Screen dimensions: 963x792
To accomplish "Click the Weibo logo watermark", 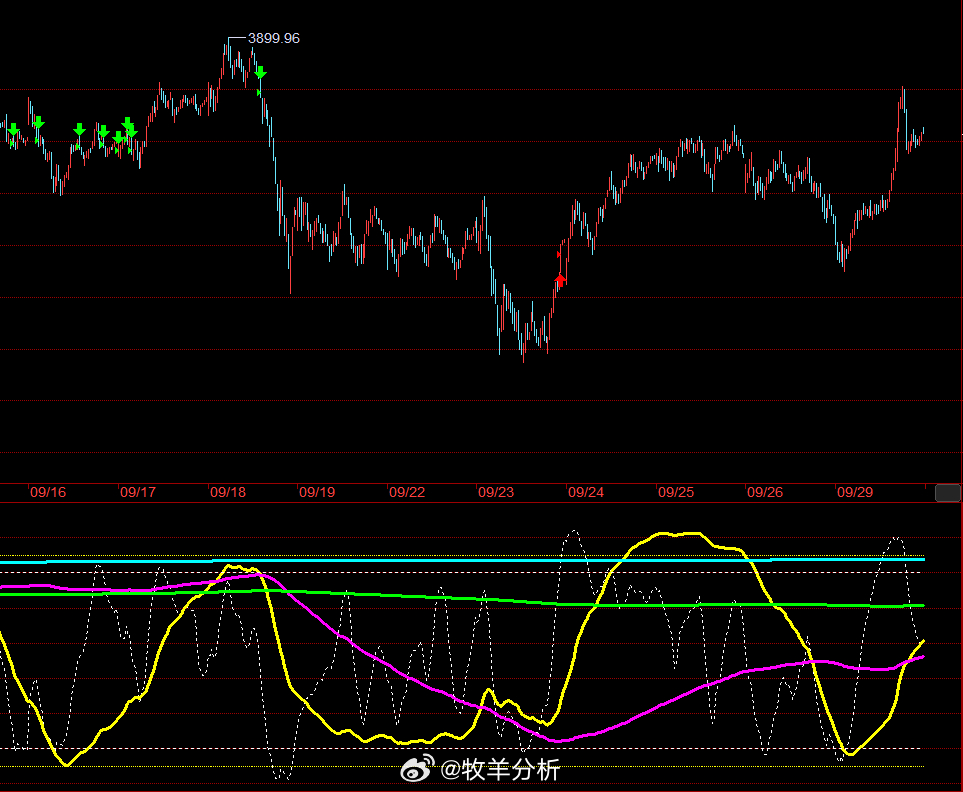I will [x=419, y=769].
